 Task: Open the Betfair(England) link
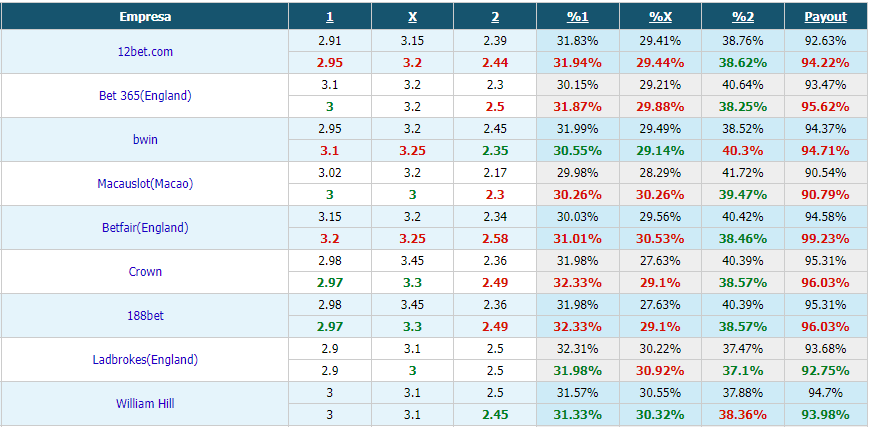pos(145,227)
